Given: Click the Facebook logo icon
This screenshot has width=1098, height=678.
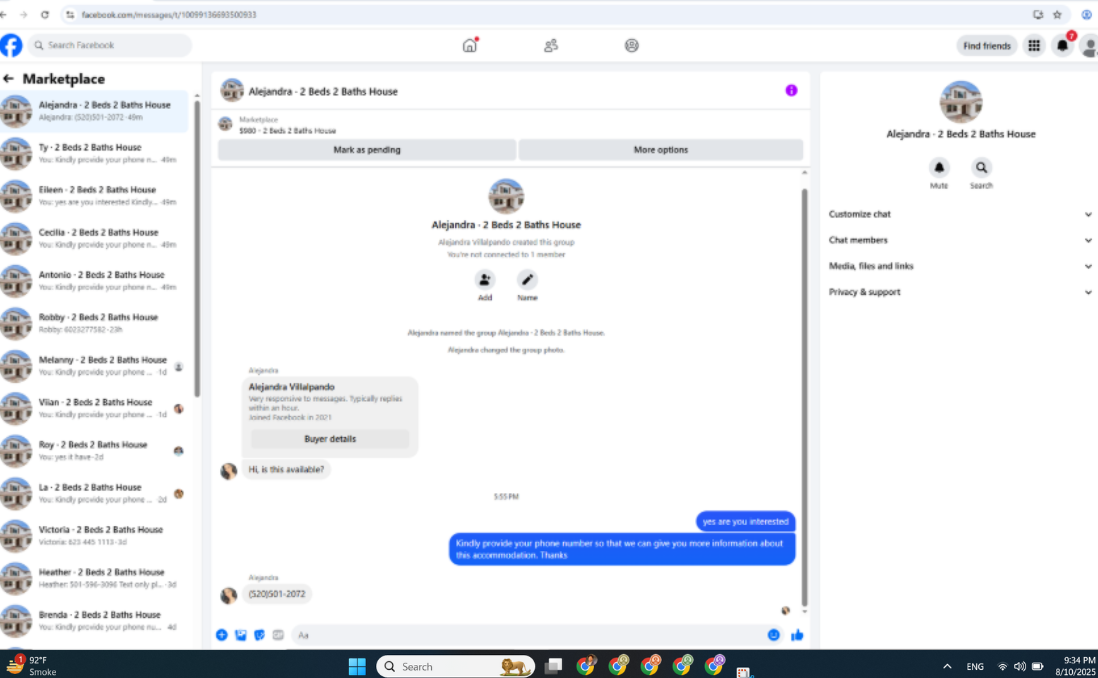Looking at the screenshot, I should 11,46.
